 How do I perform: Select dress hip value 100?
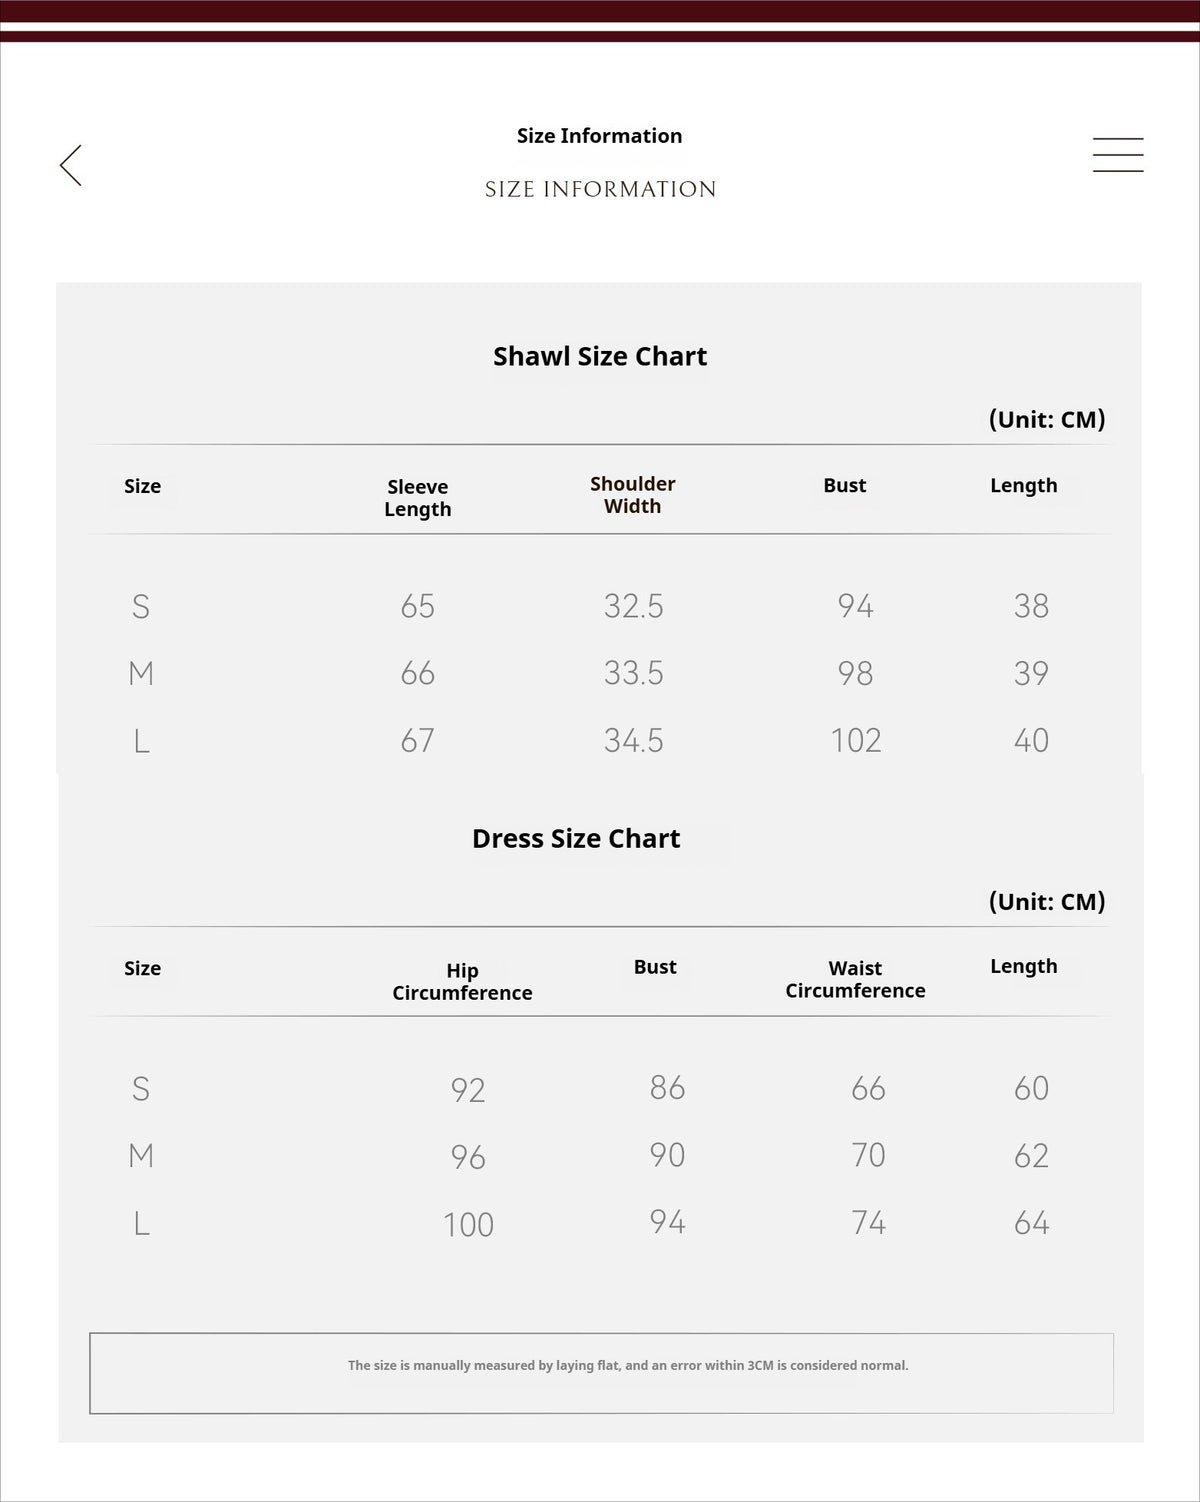[469, 1225]
